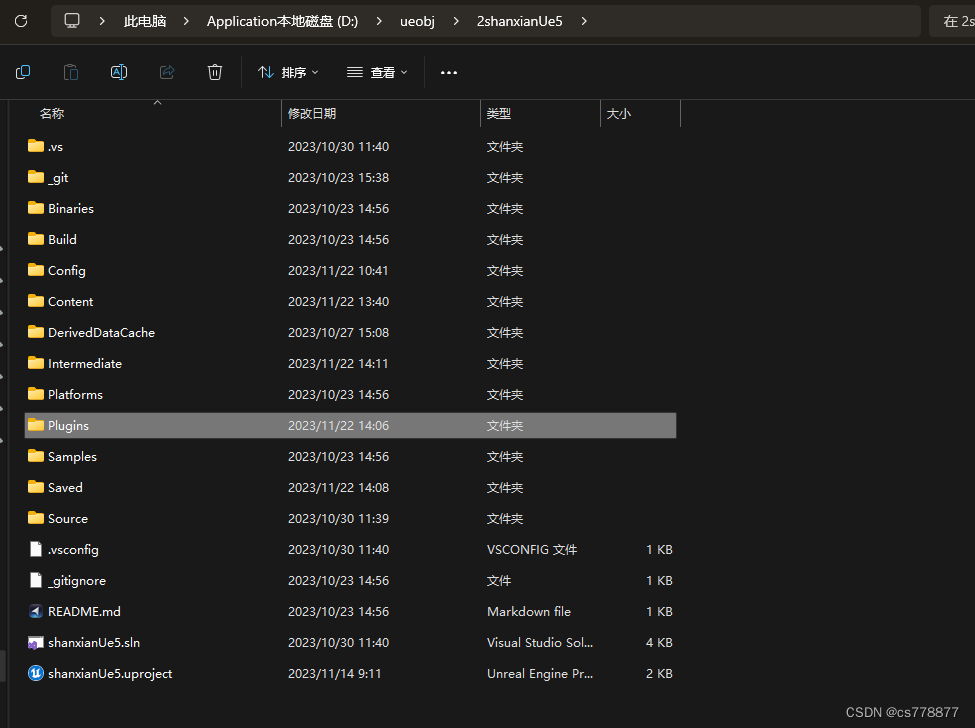Screen dimensions: 975x728
Task: Click the shanxianUe5.sln Visual Studio icon
Action: pos(36,643)
